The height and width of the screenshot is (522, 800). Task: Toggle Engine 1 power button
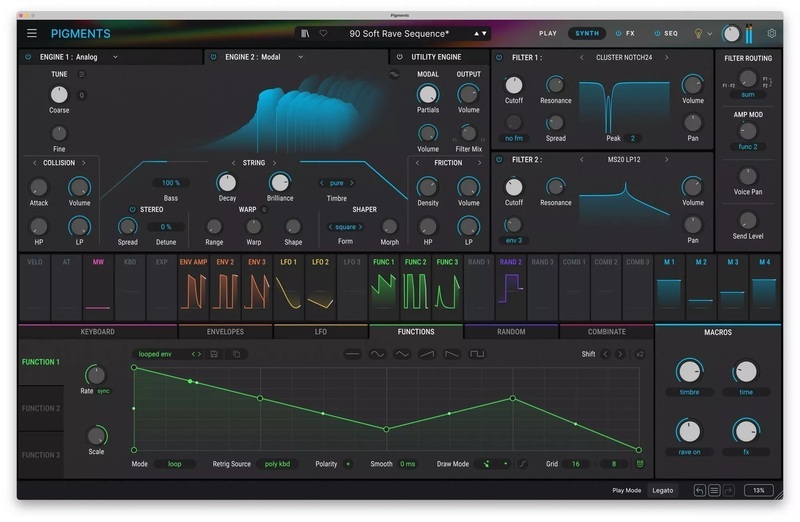click(x=28, y=57)
